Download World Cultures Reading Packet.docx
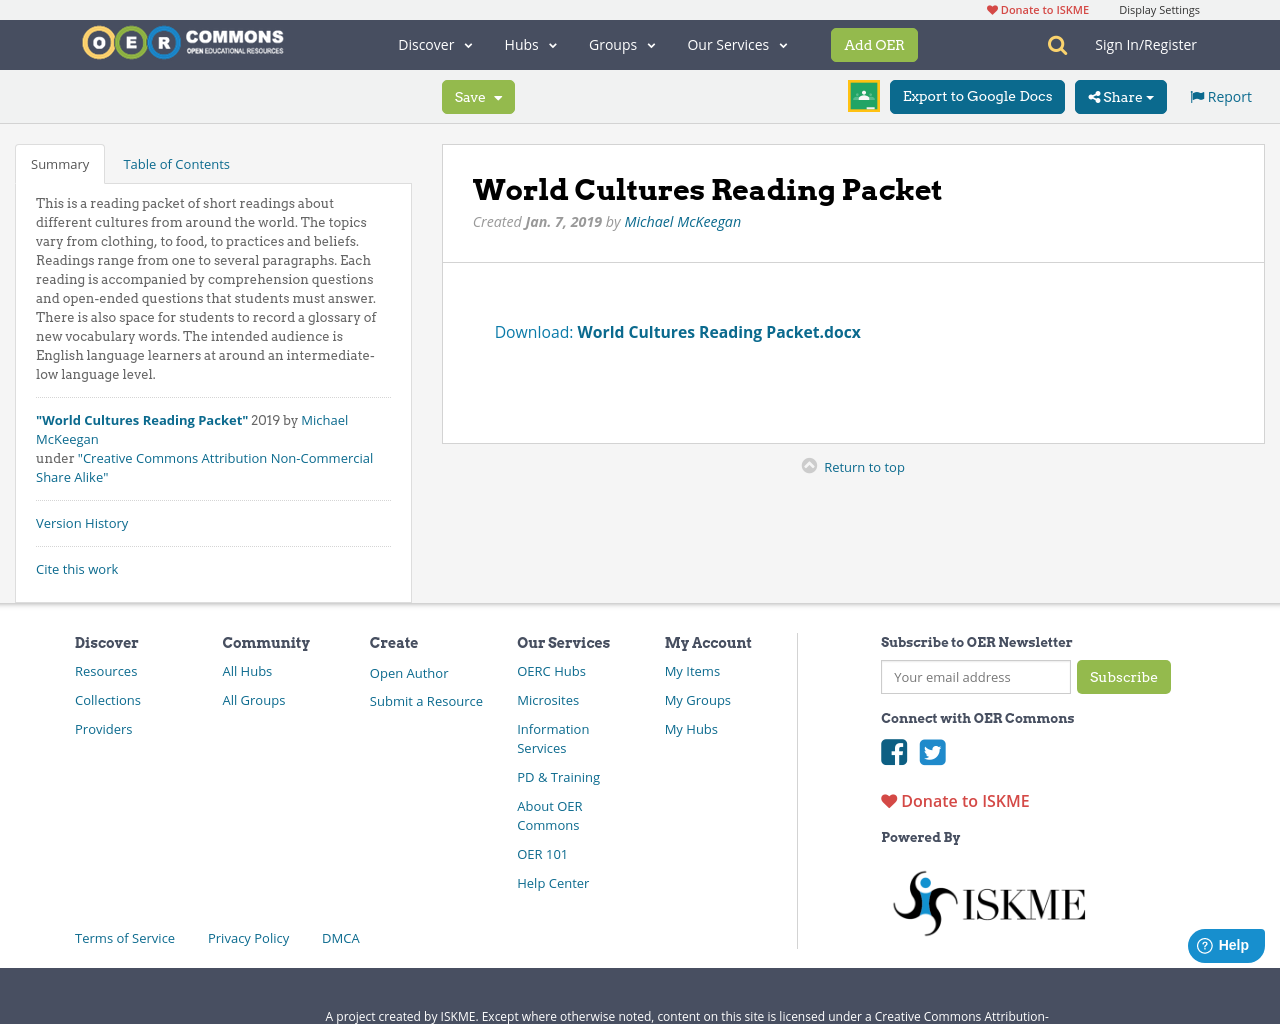1280x1024 pixels. coord(718,331)
